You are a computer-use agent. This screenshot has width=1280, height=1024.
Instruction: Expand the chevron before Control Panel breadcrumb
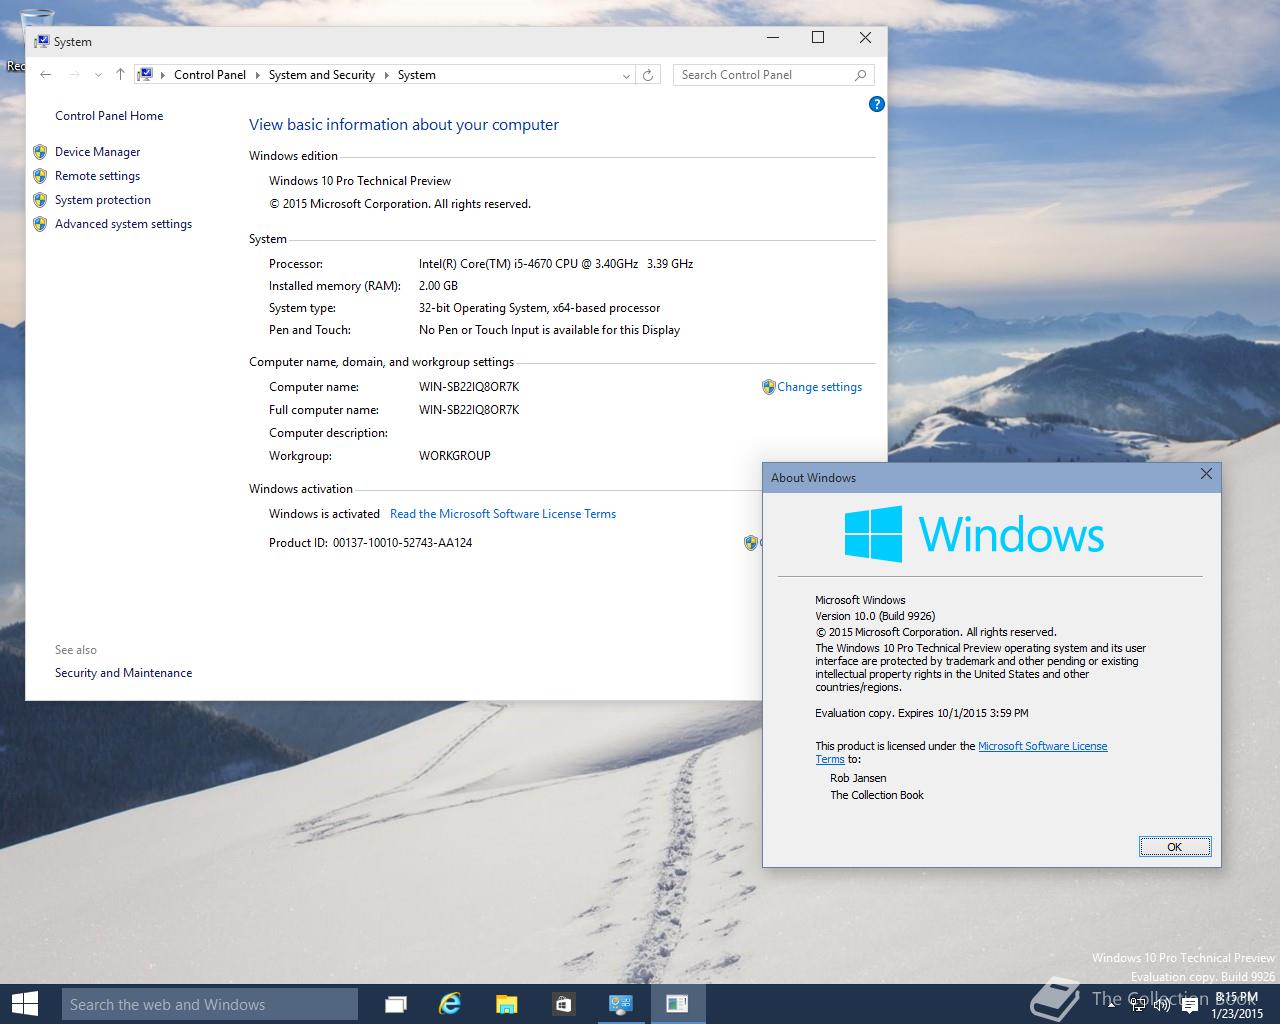click(162, 75)
